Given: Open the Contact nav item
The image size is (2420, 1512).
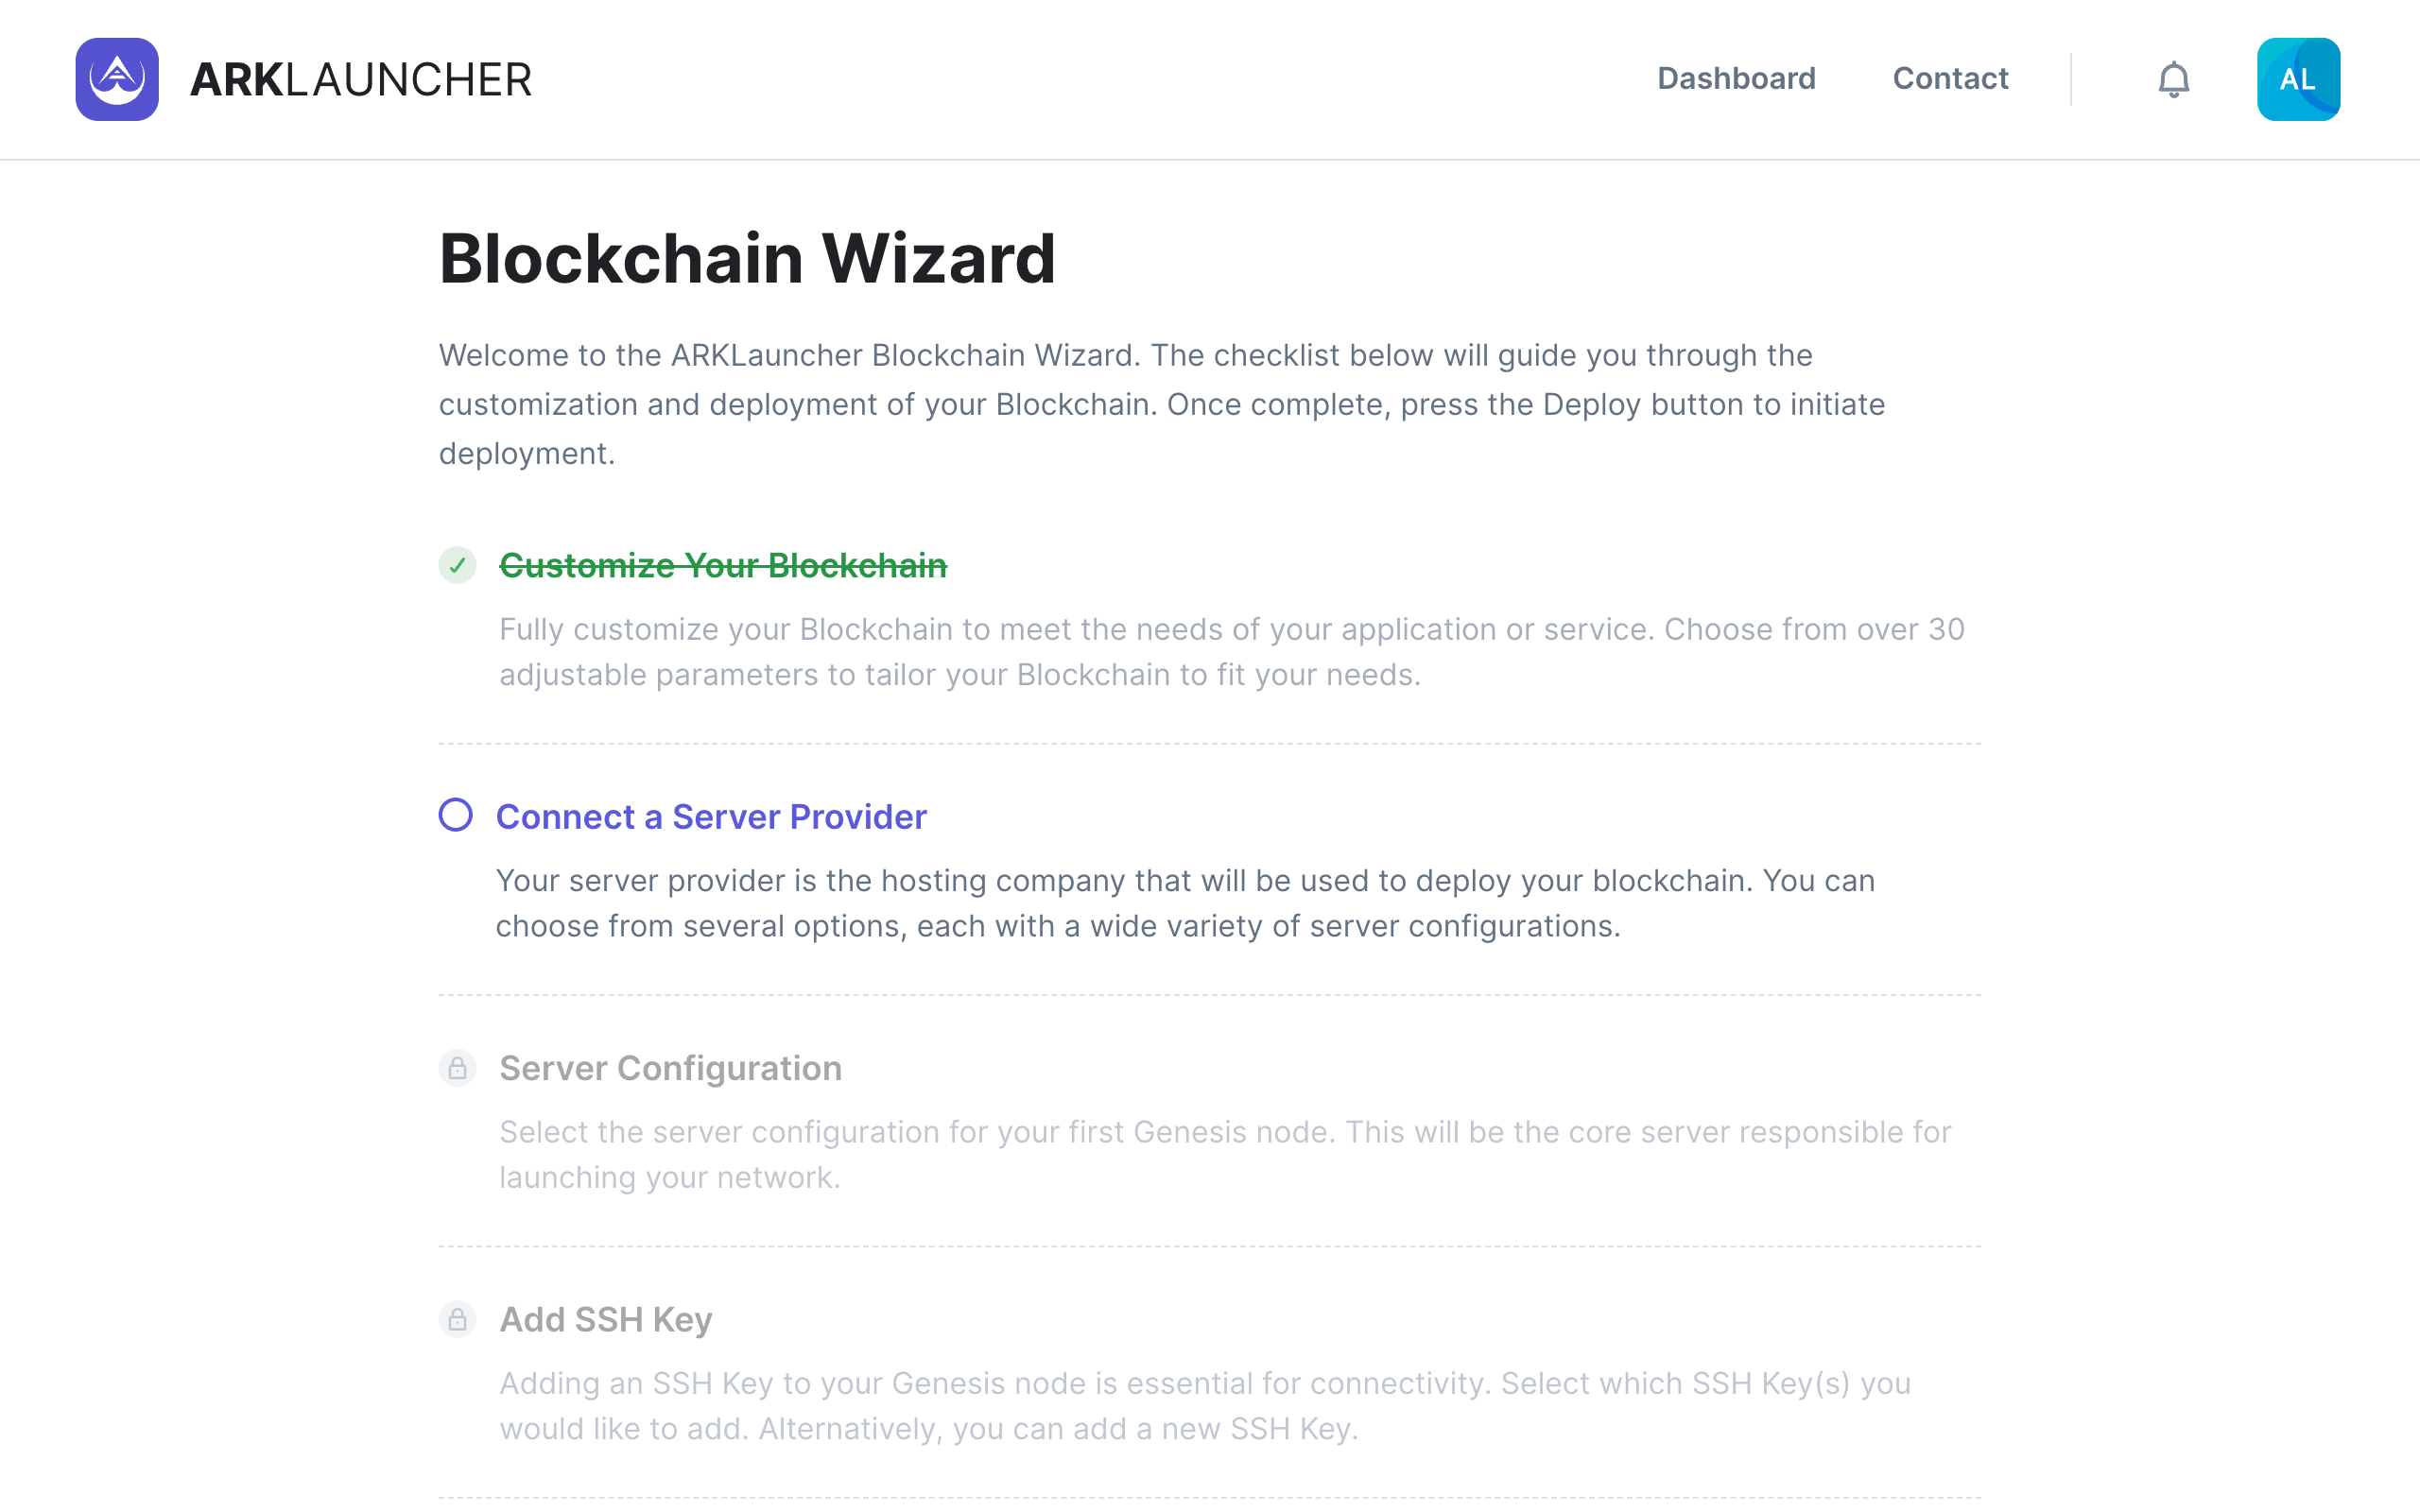Looking at the screenshot, I should (1950, 79).
